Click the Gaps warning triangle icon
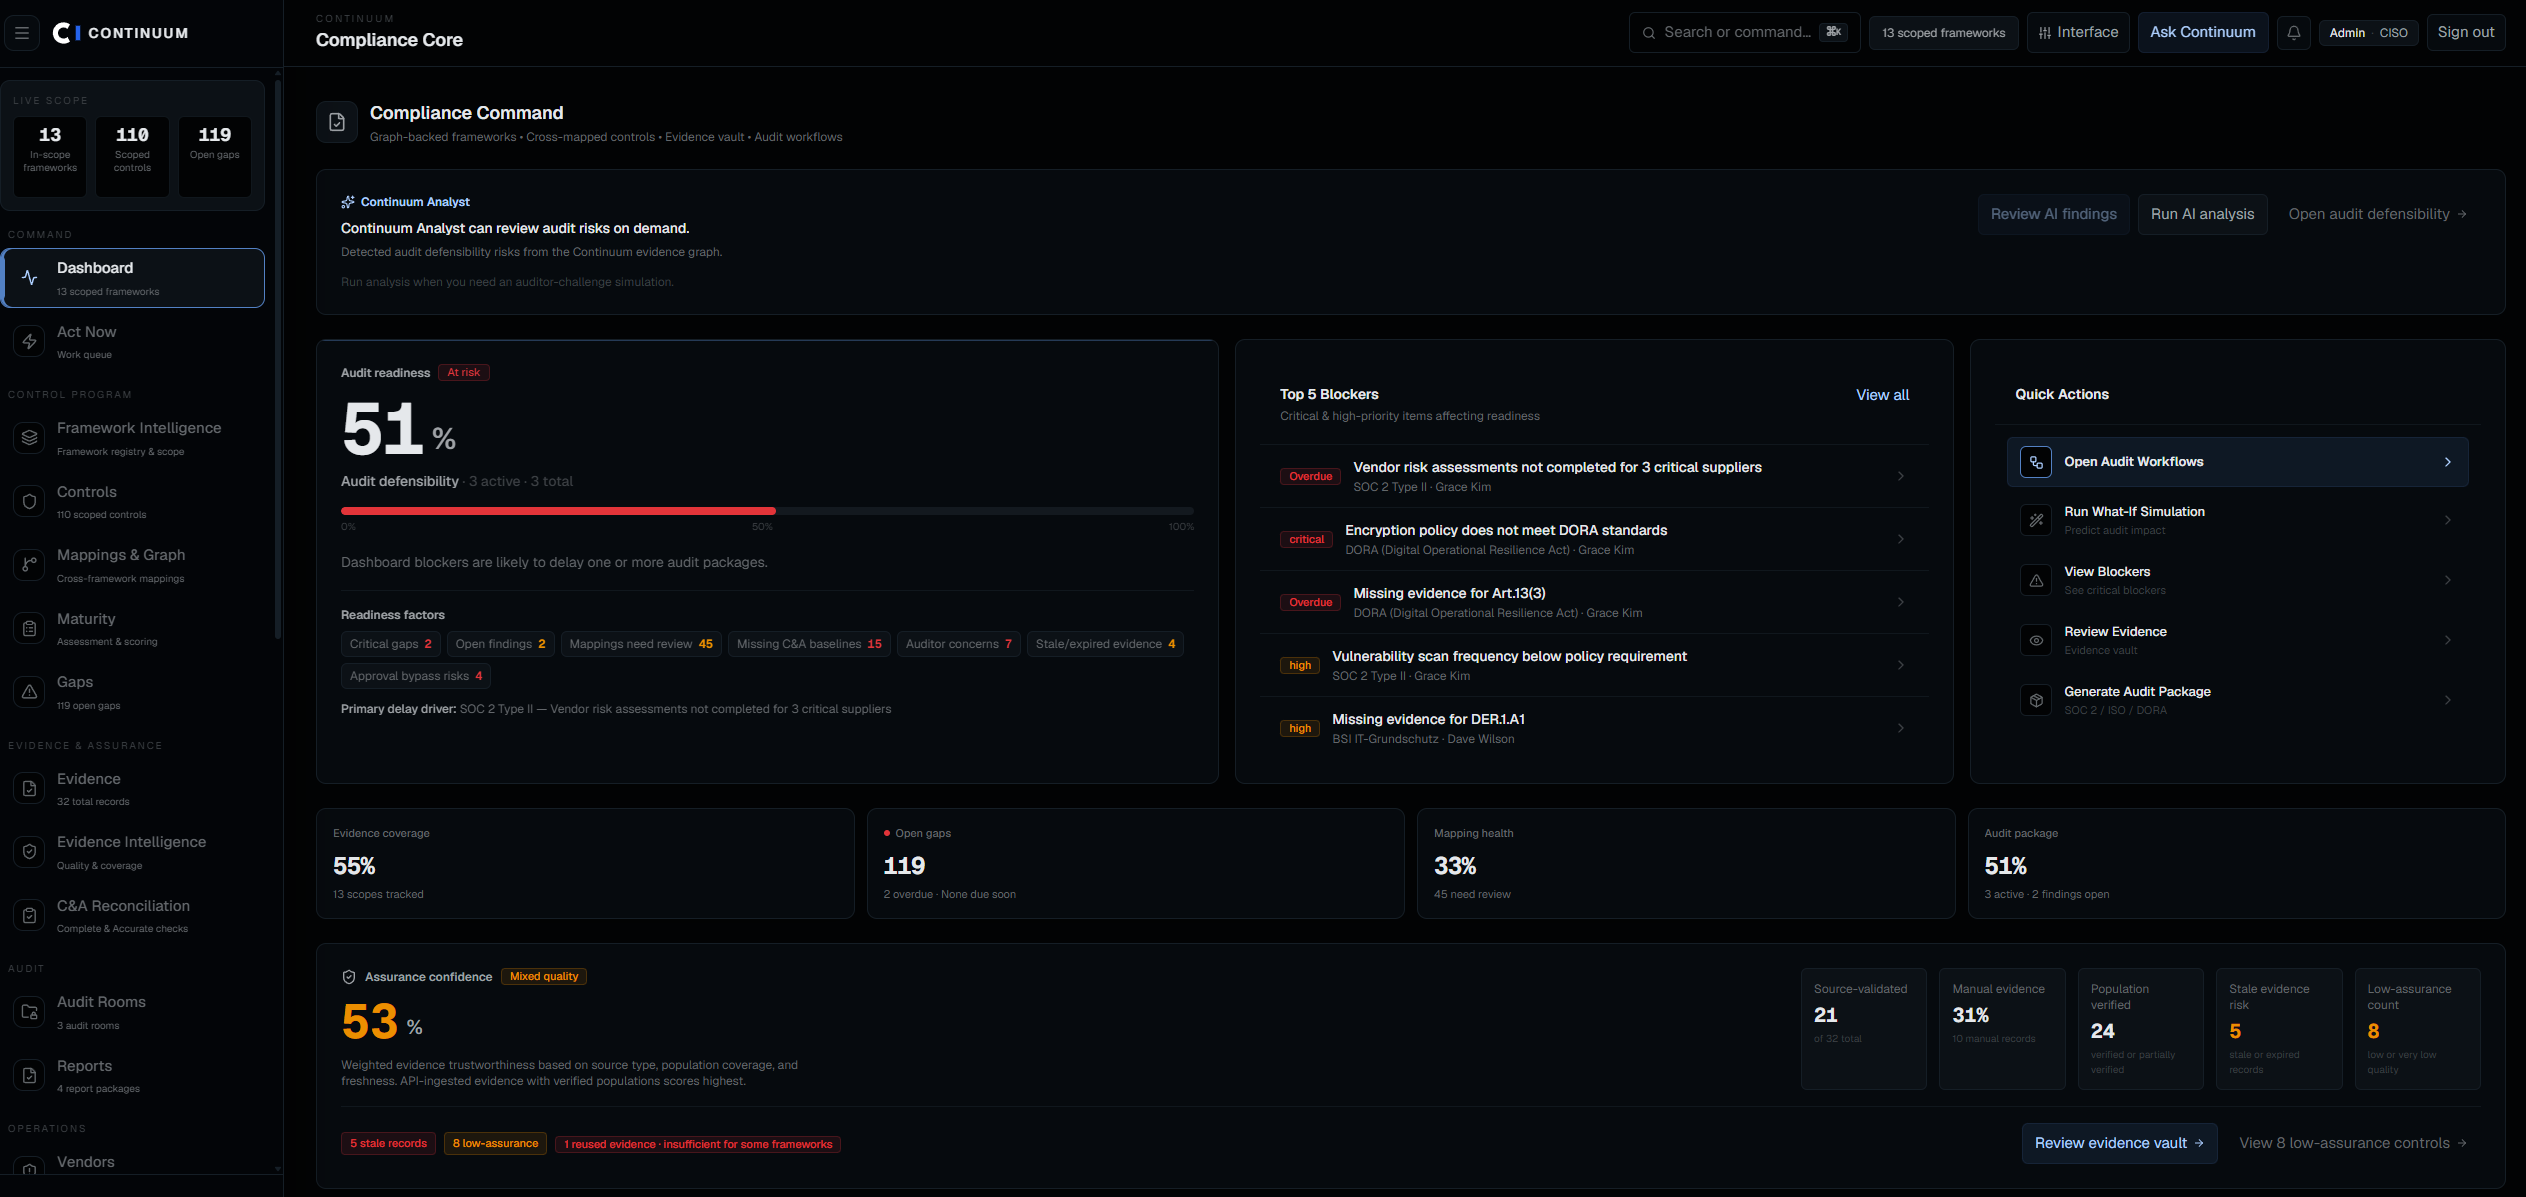The width and height of the screenshot is (2526, 1197). (x=29, y=692)
